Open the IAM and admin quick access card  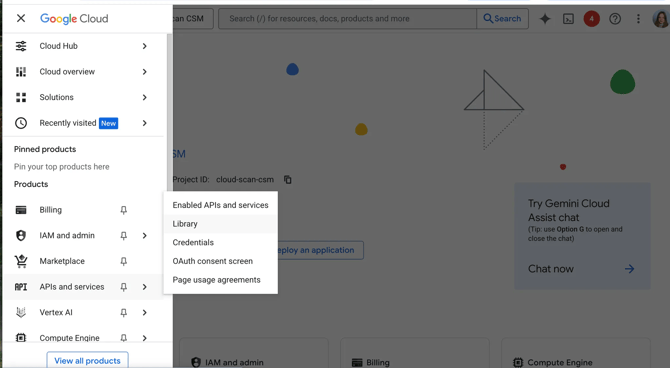pyautogui.click(x=254, y=353)
